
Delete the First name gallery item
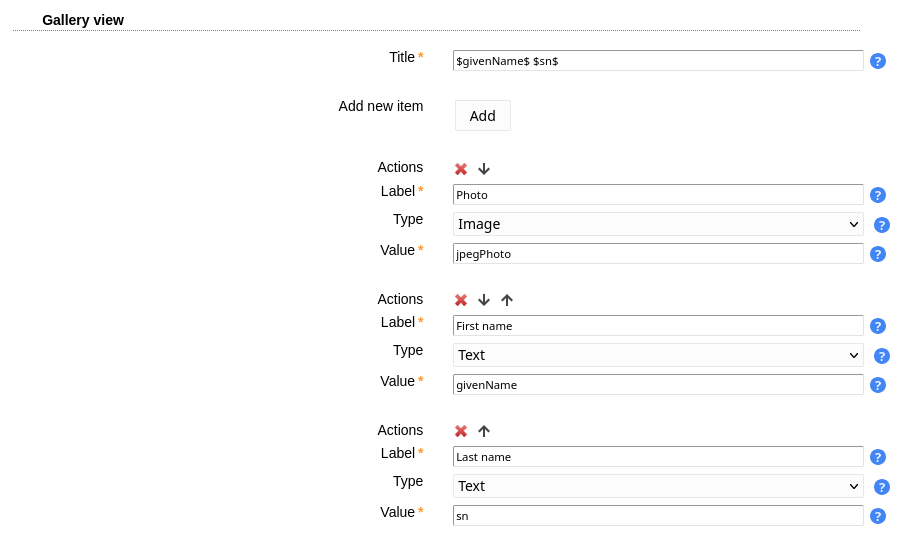(x=461, y=300)
